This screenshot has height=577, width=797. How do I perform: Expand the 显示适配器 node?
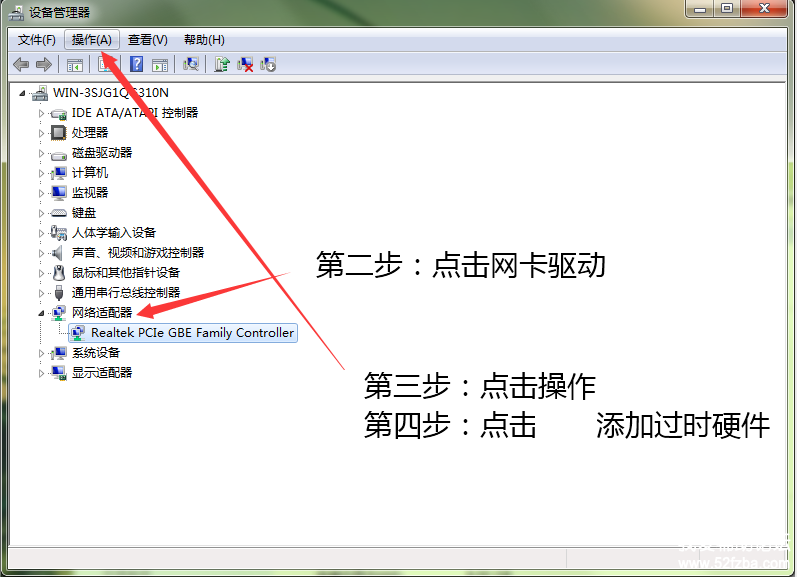pyautogui.click(x=41, y=373)
